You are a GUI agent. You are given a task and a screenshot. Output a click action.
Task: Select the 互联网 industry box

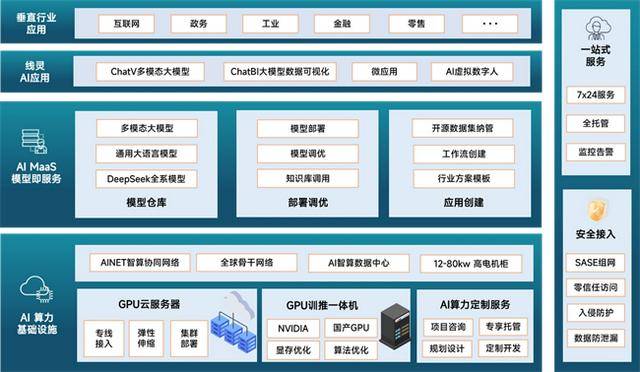tap(127, 24)
